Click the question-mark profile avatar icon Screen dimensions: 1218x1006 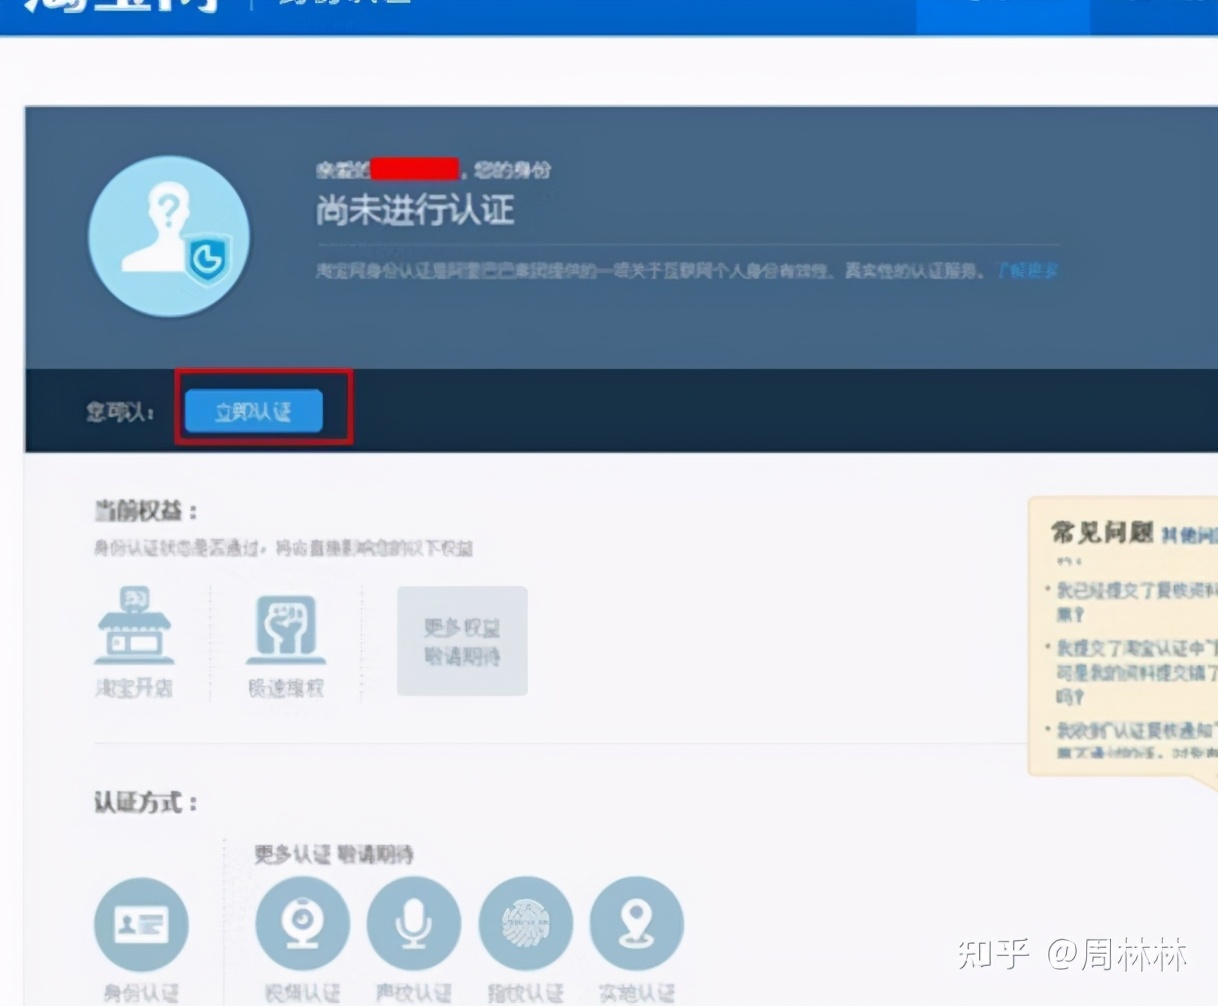click(x=169, y=236)
